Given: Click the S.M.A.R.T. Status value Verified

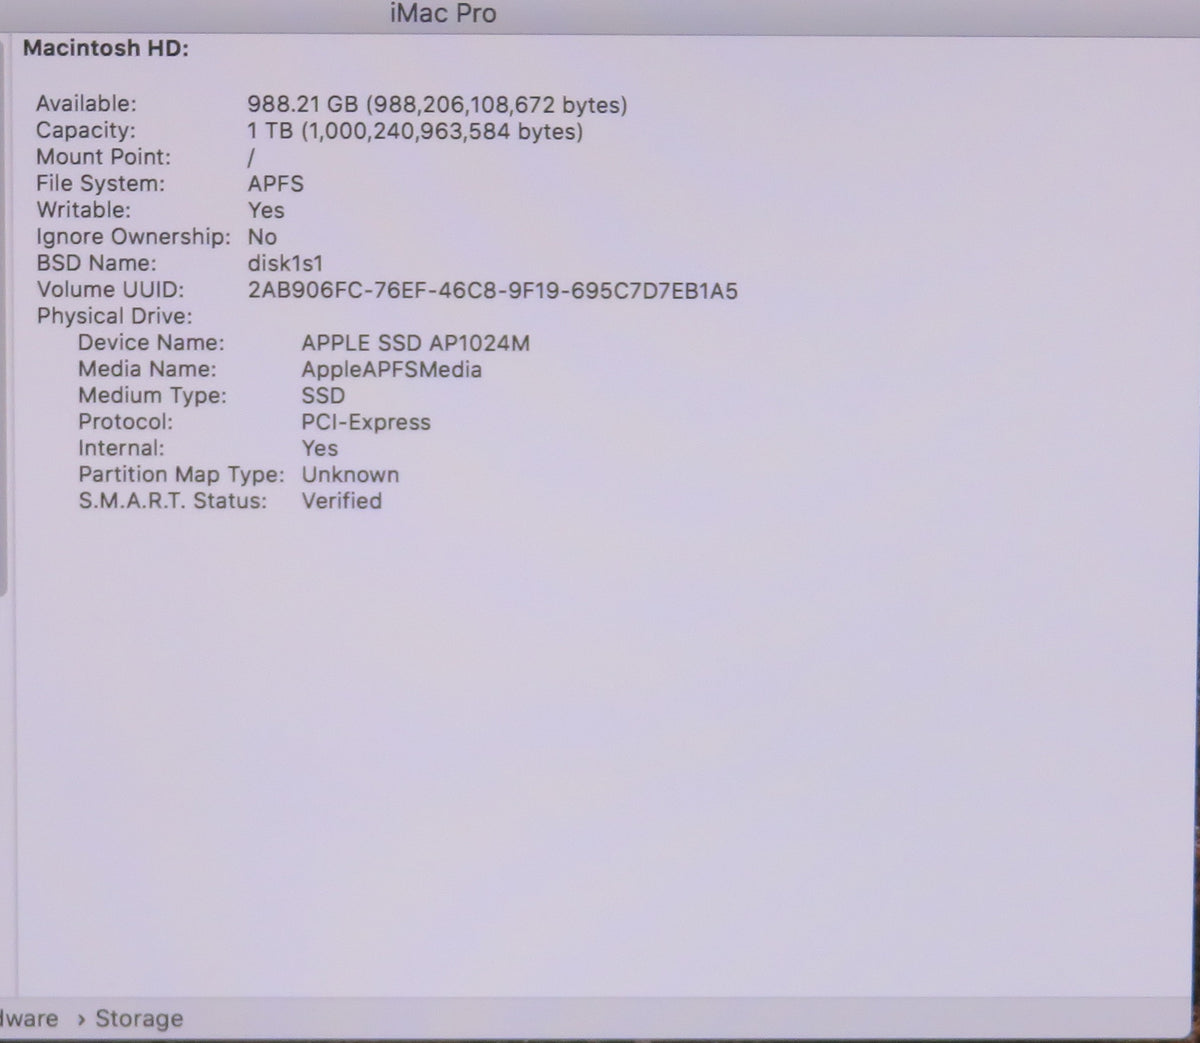Looking at the screenshot, I should coord(342,501).
